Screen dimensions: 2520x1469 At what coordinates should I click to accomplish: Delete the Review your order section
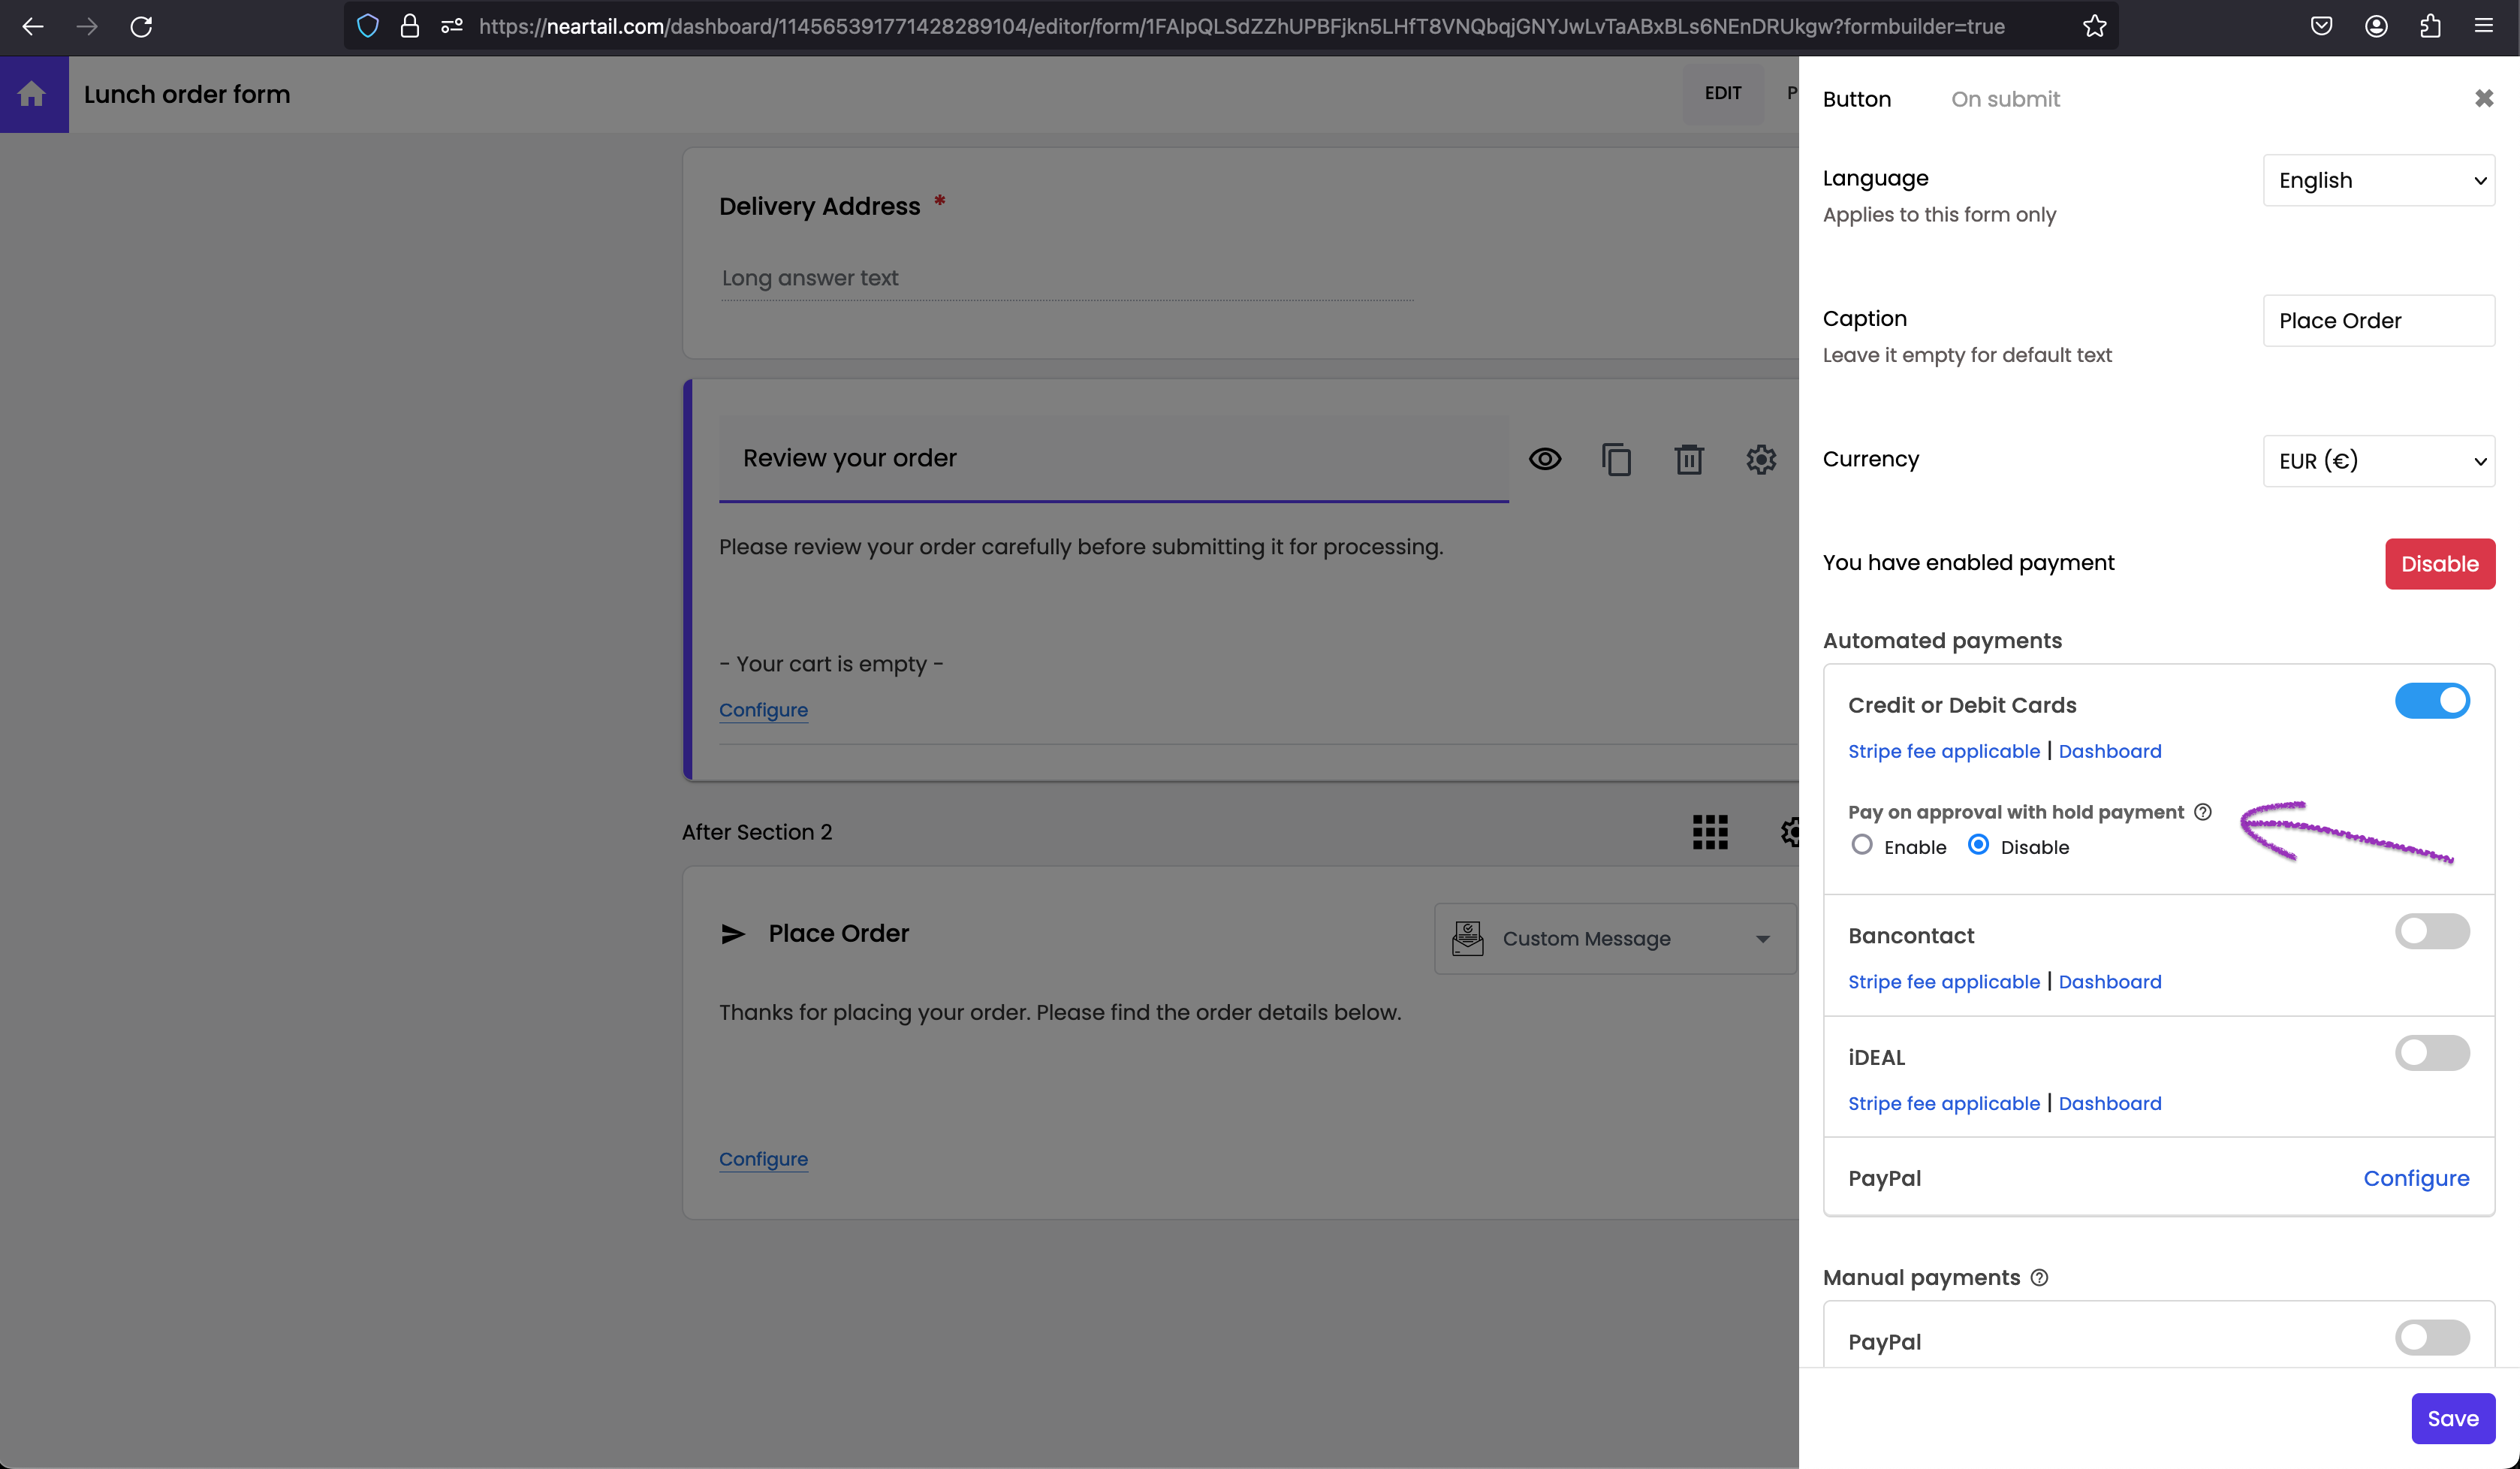1688,459
